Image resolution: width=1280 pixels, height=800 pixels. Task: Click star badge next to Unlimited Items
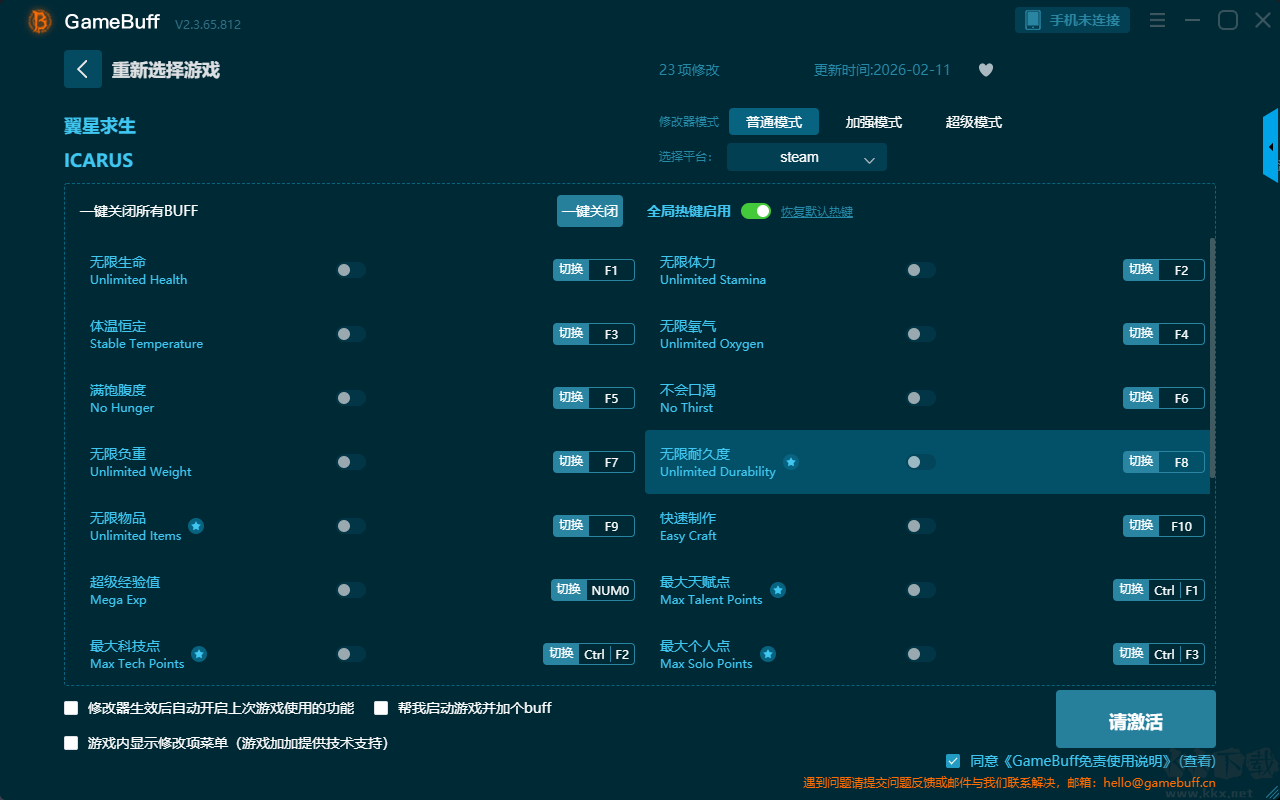(196, 526)
